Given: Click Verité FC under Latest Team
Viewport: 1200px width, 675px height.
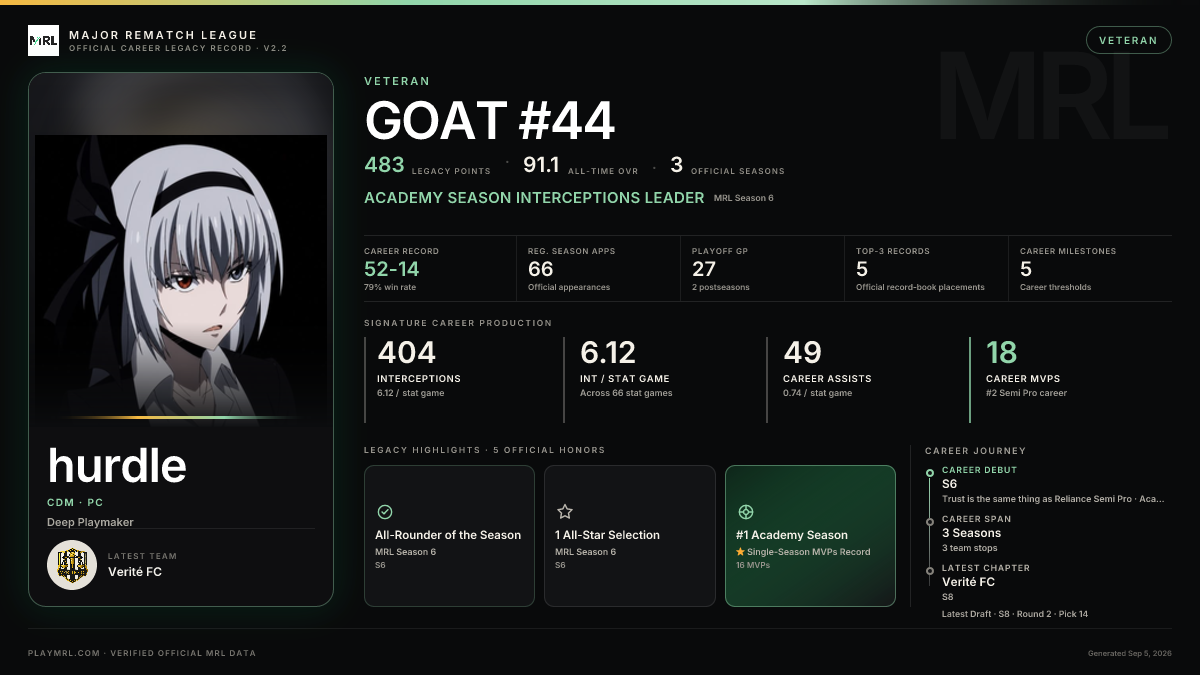Looking at the screenshot, I should (135, 572).
